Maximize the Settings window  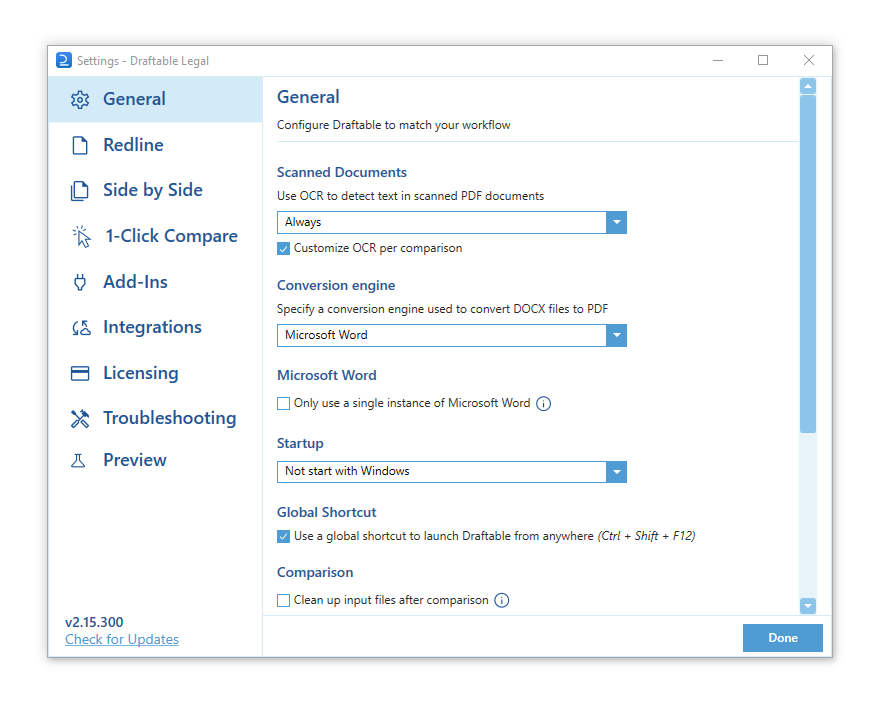tap(763, 61)
